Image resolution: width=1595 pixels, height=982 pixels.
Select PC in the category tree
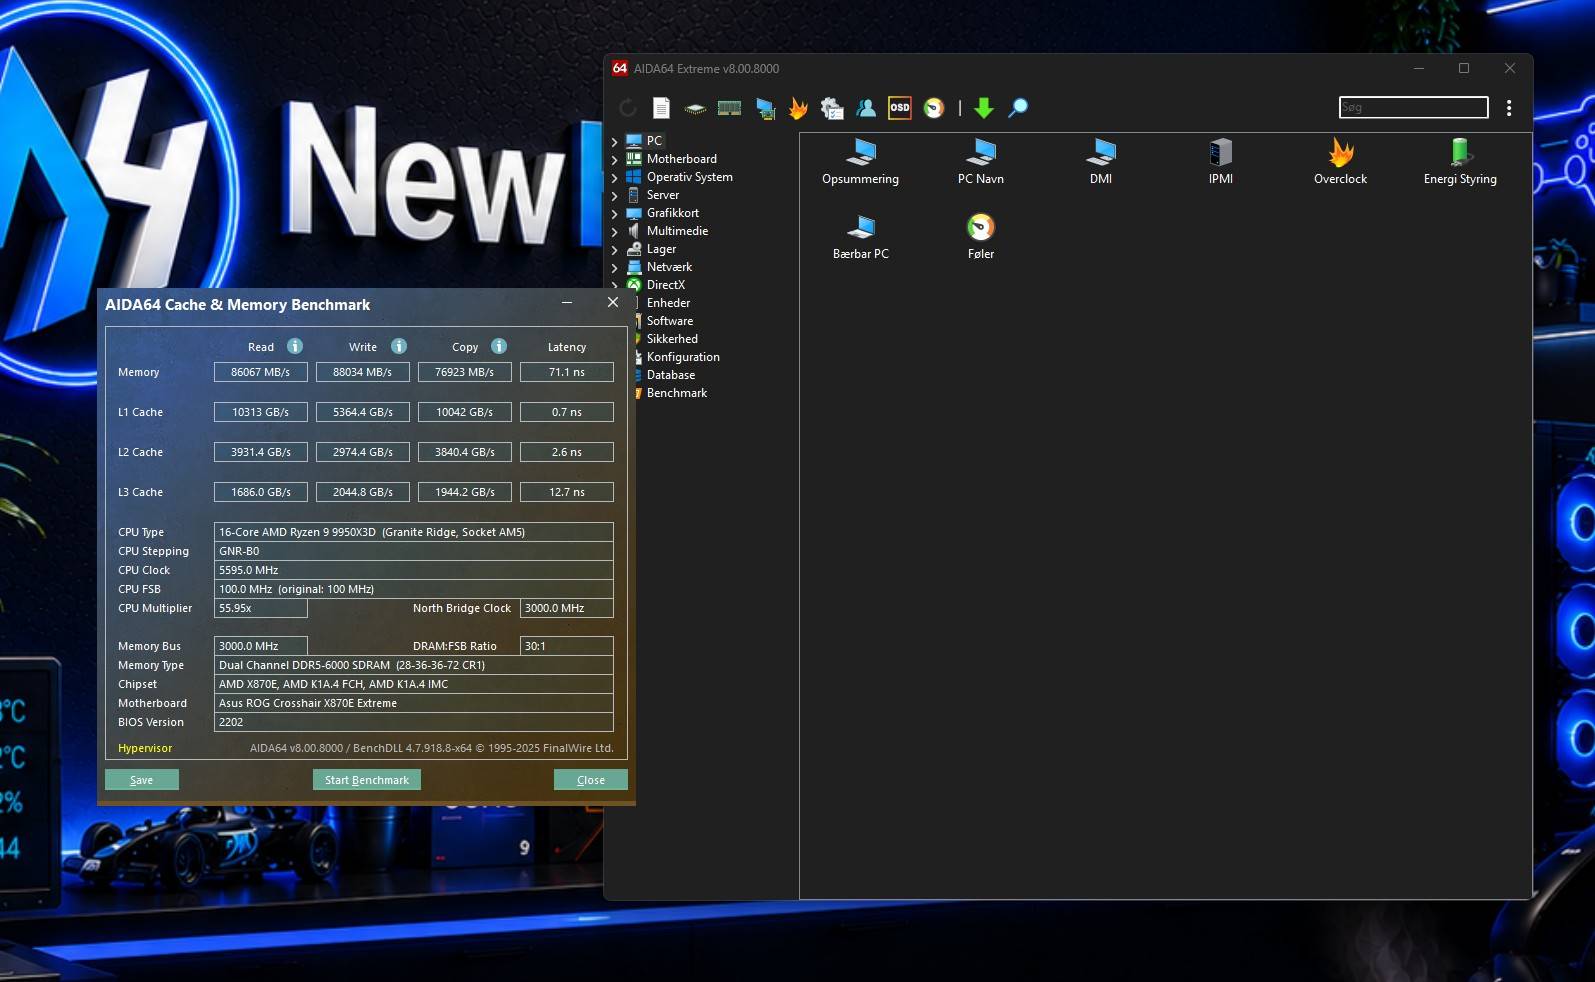[x=654, y=141]
